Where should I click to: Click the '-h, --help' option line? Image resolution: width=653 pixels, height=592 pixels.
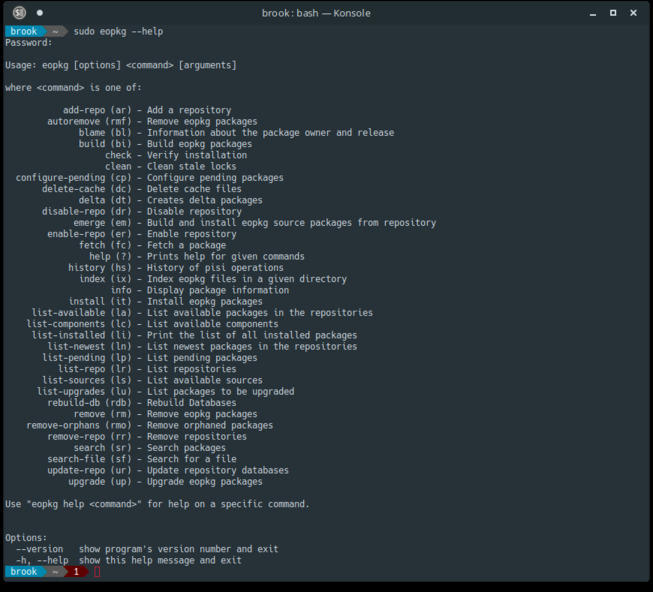(x=129, y=560)
